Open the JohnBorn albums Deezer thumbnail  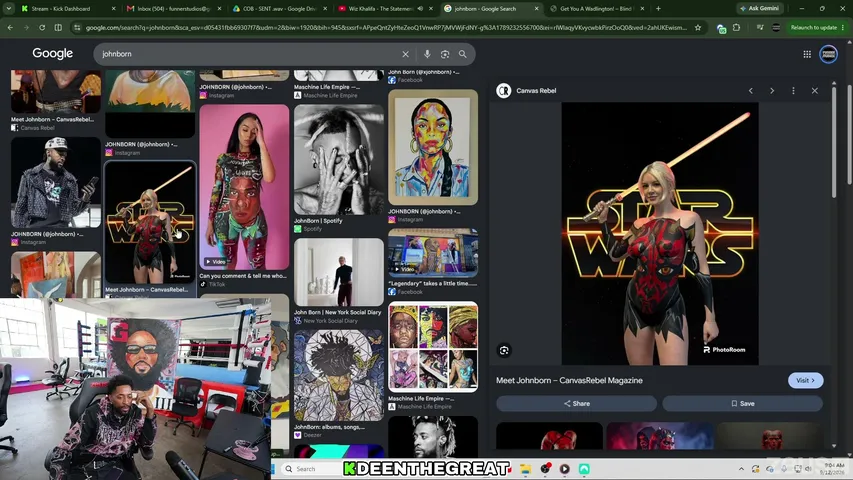tap(339, 375)
